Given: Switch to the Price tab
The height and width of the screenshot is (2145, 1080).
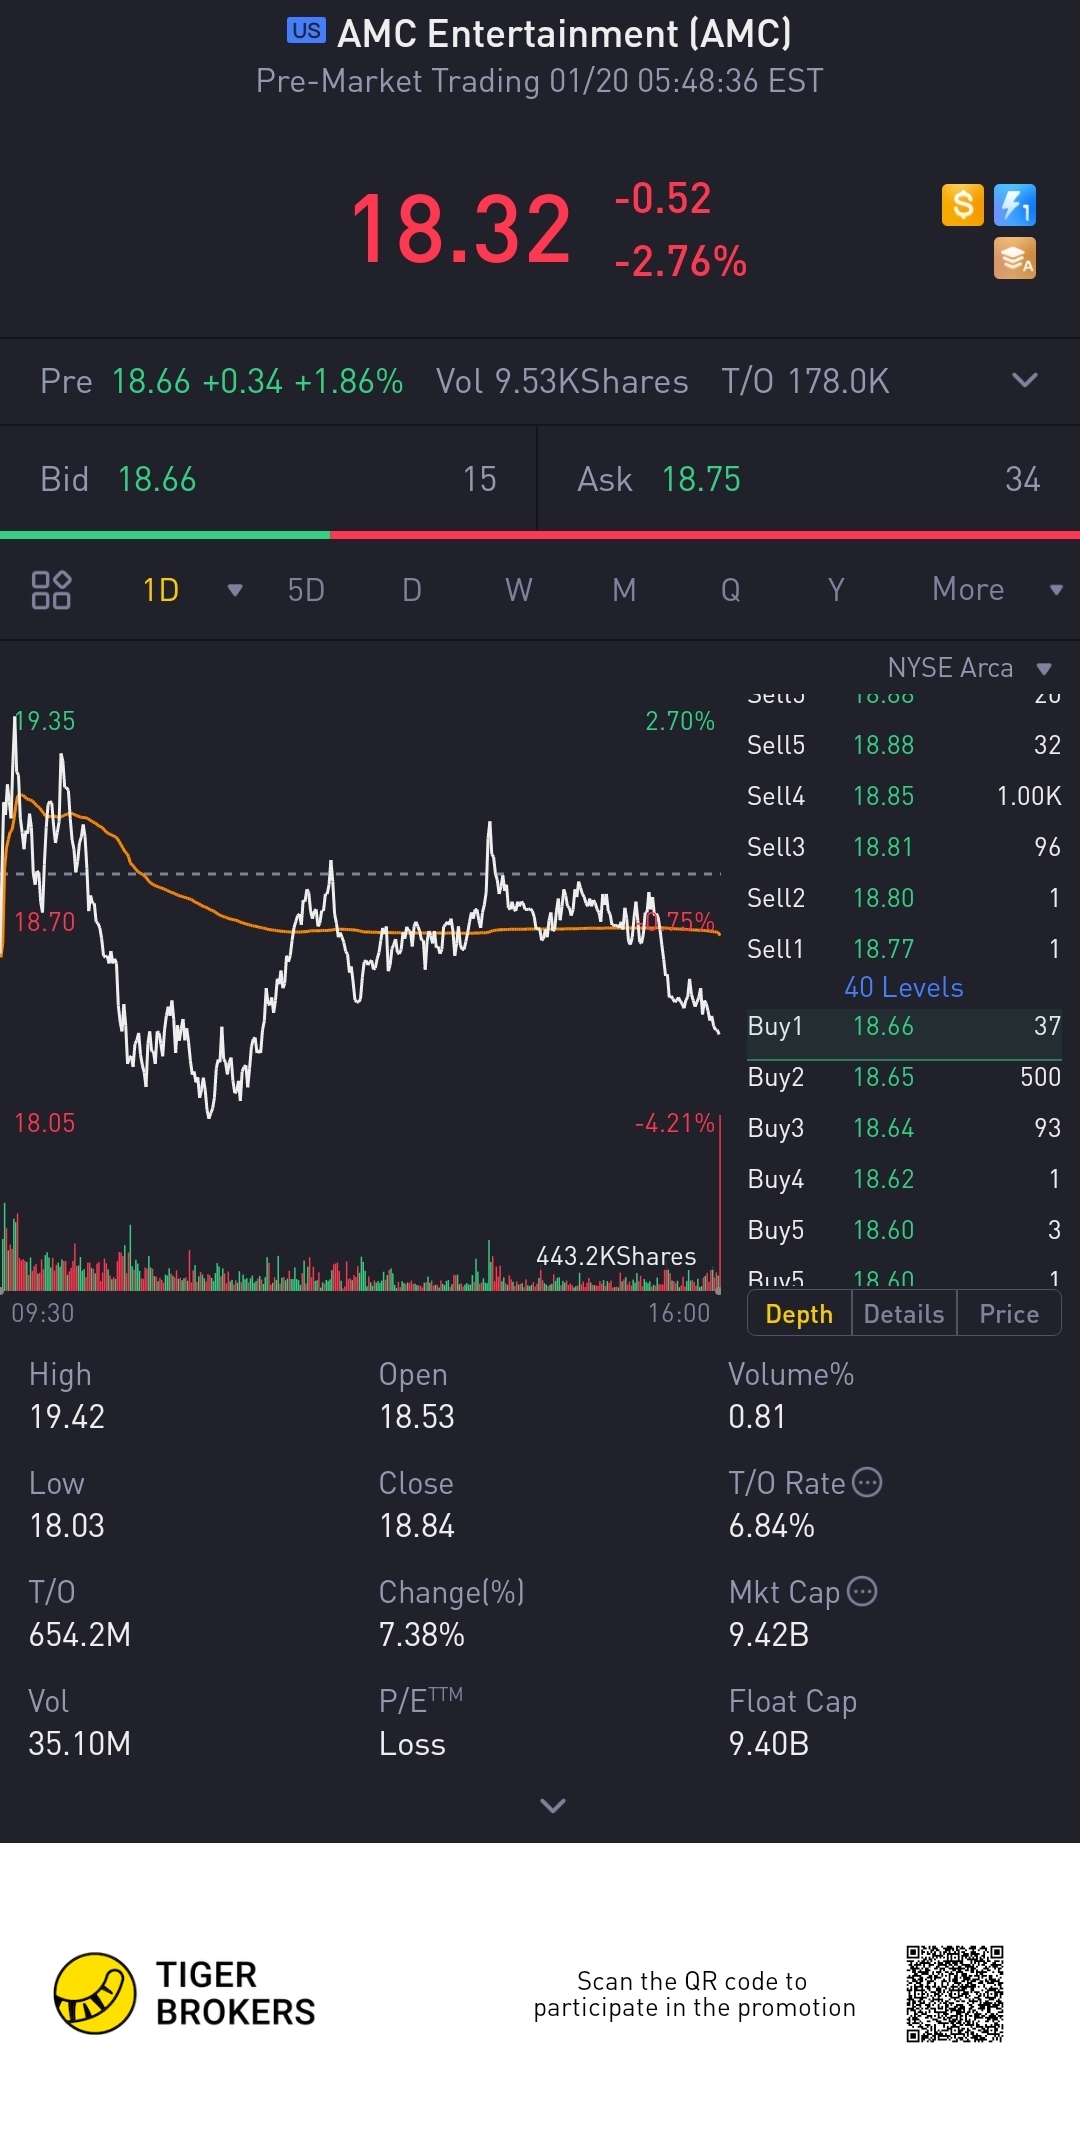Looking at the screenshot, I should (x=1008, y=1314).
